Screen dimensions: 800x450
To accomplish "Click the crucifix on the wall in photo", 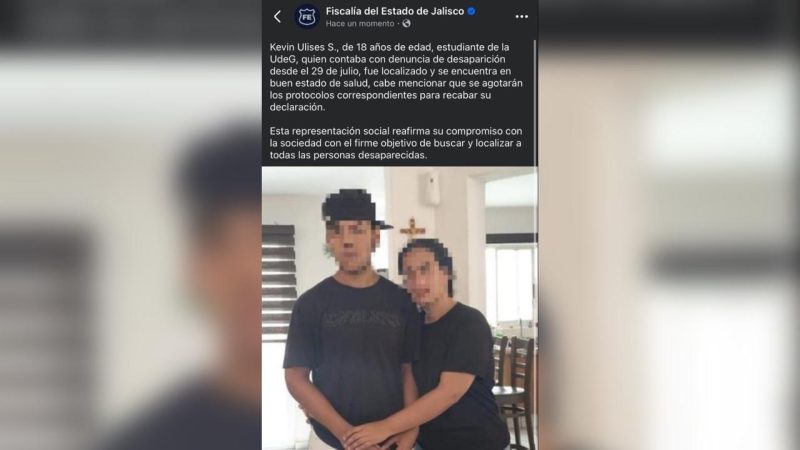I will (413, 229).
